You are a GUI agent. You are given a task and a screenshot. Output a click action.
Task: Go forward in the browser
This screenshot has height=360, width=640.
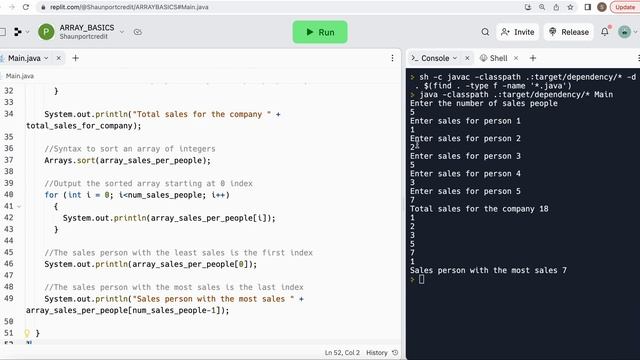click(x=11, y=7)
